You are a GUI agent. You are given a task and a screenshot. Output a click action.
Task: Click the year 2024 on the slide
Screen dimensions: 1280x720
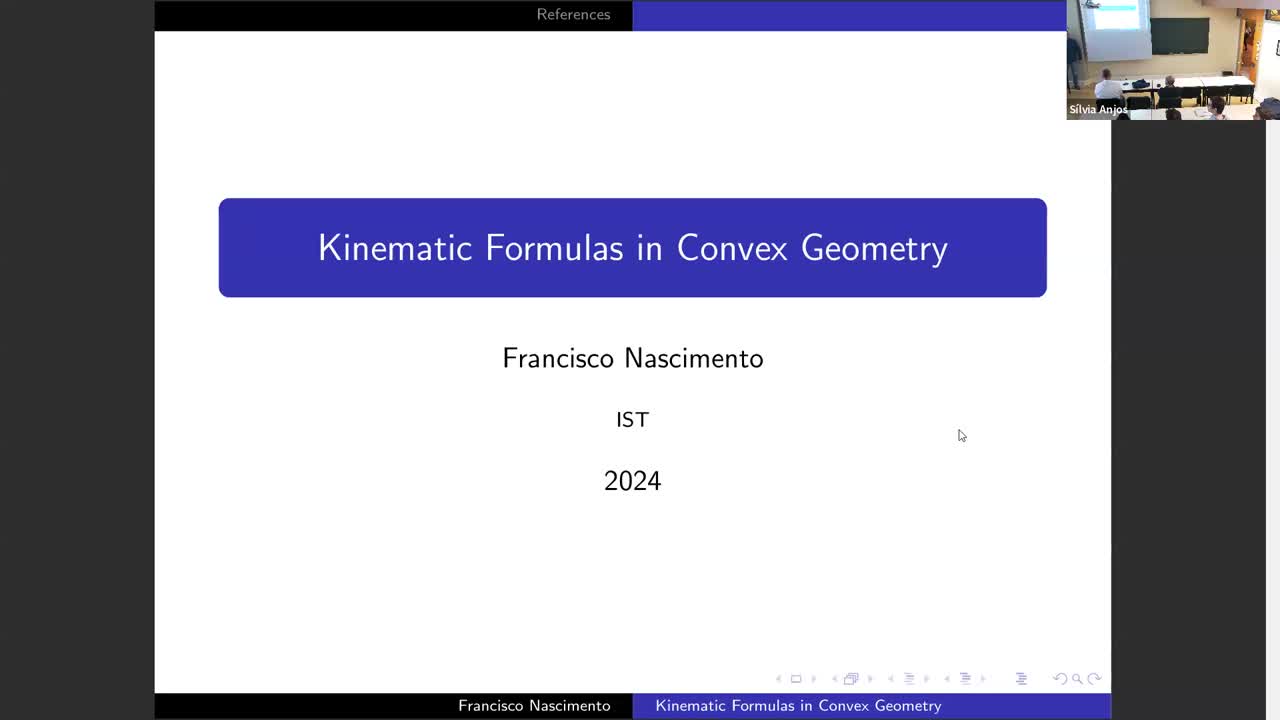(x=632, y=481)
